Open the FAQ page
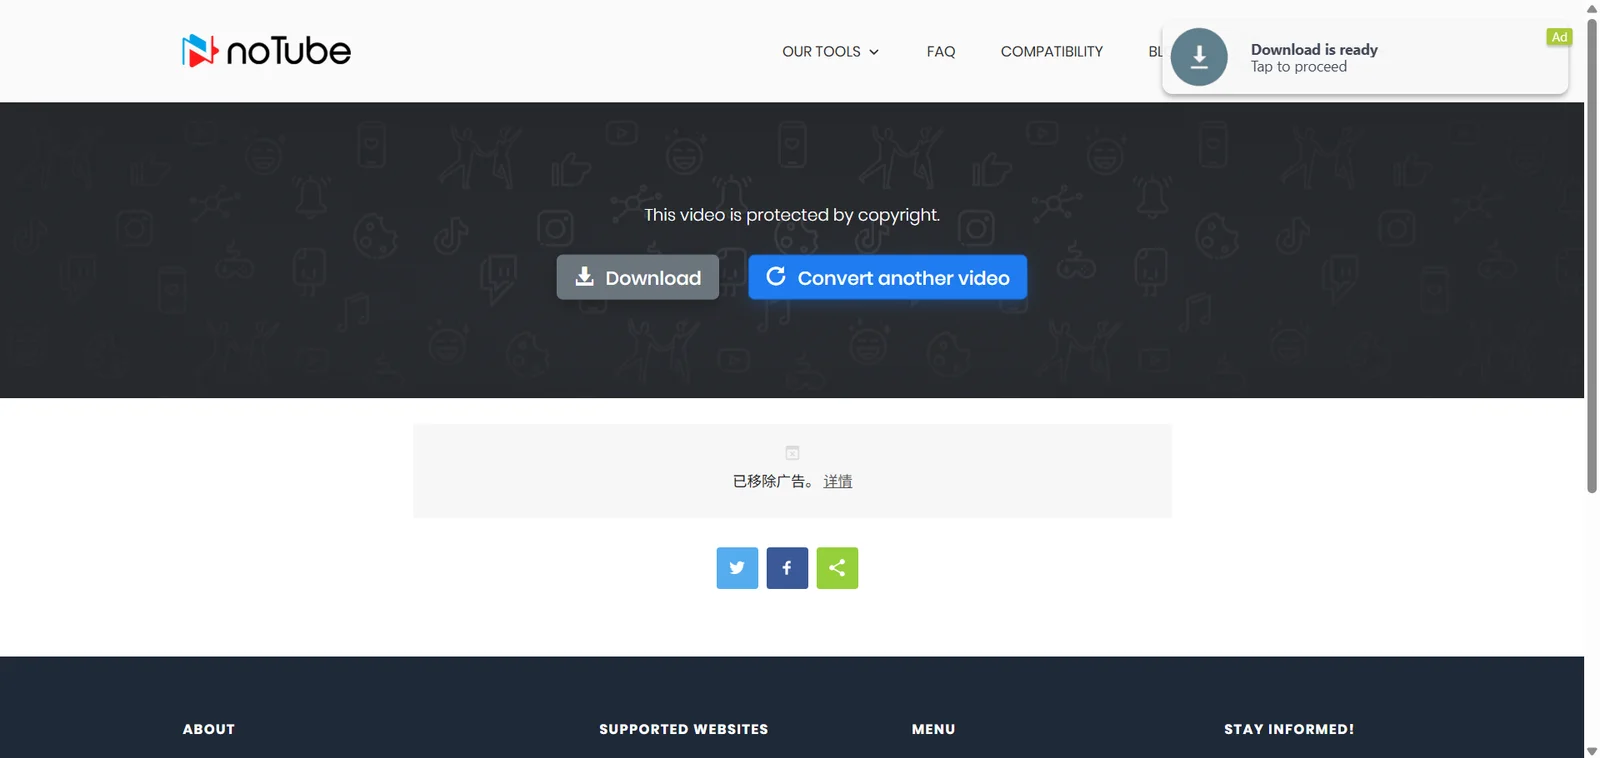Screen dimensions: 1600x758 [941, 52]
